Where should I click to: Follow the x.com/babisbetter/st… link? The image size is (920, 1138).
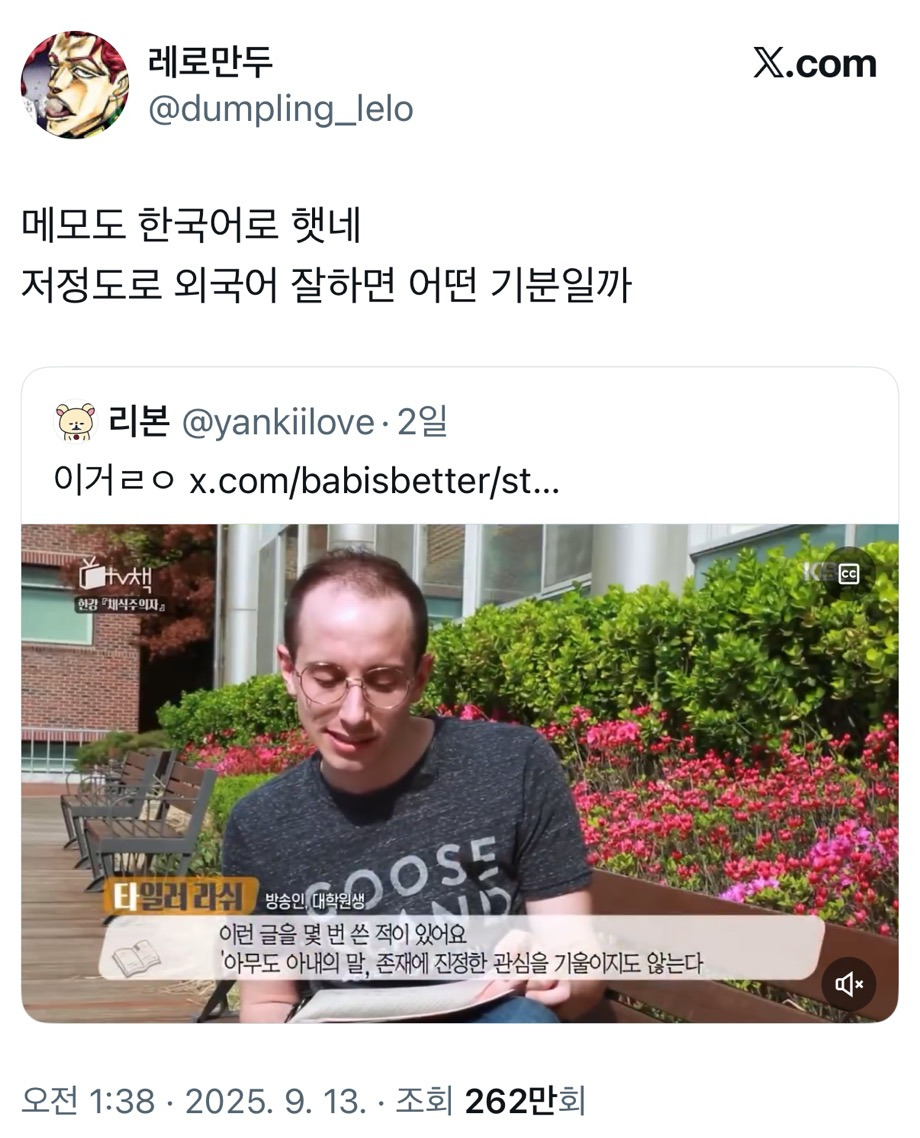[374, 480]
